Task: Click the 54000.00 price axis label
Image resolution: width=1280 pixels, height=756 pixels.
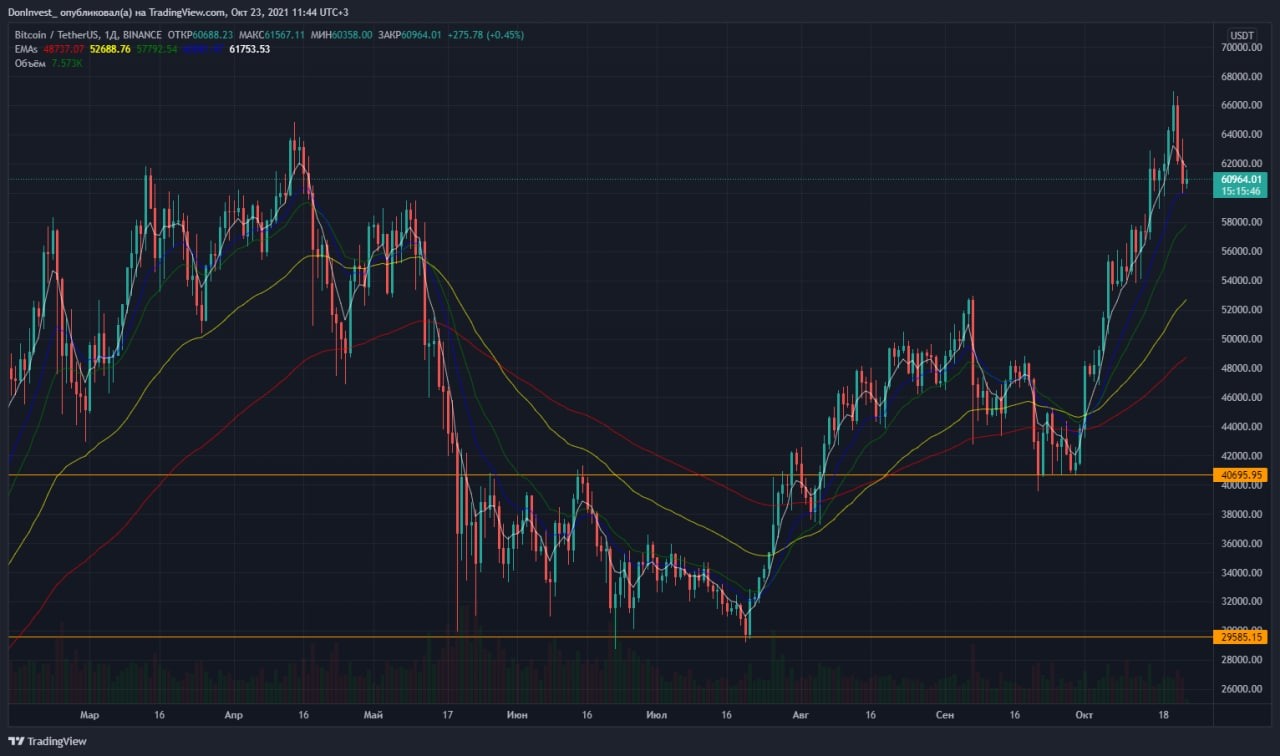Action: (1241, 281)
